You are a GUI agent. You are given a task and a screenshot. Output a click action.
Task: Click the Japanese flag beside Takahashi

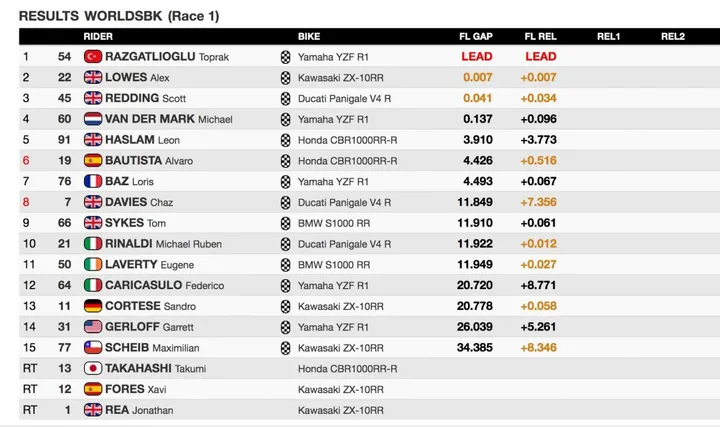click(93, 368)
